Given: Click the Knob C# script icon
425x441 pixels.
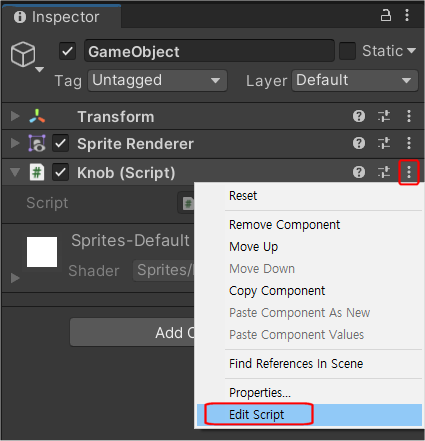Looking at the screenshot, I should (37, 172).
